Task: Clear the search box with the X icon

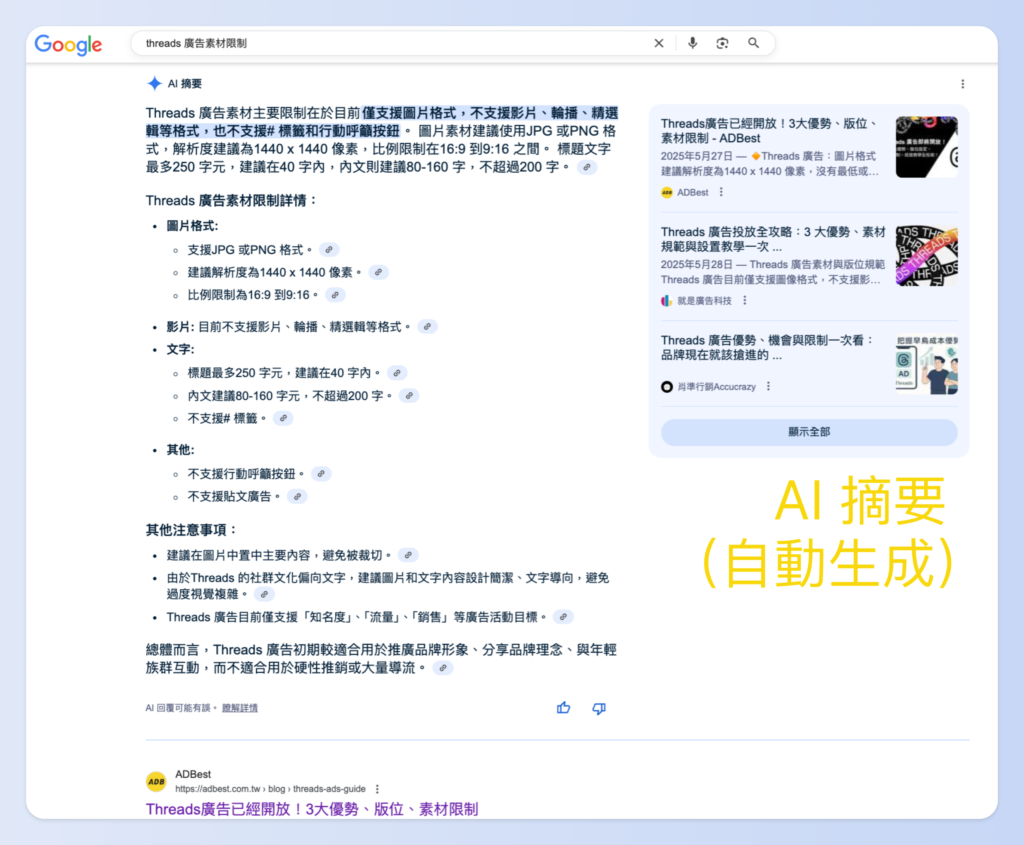Action: tap(659, 43)
